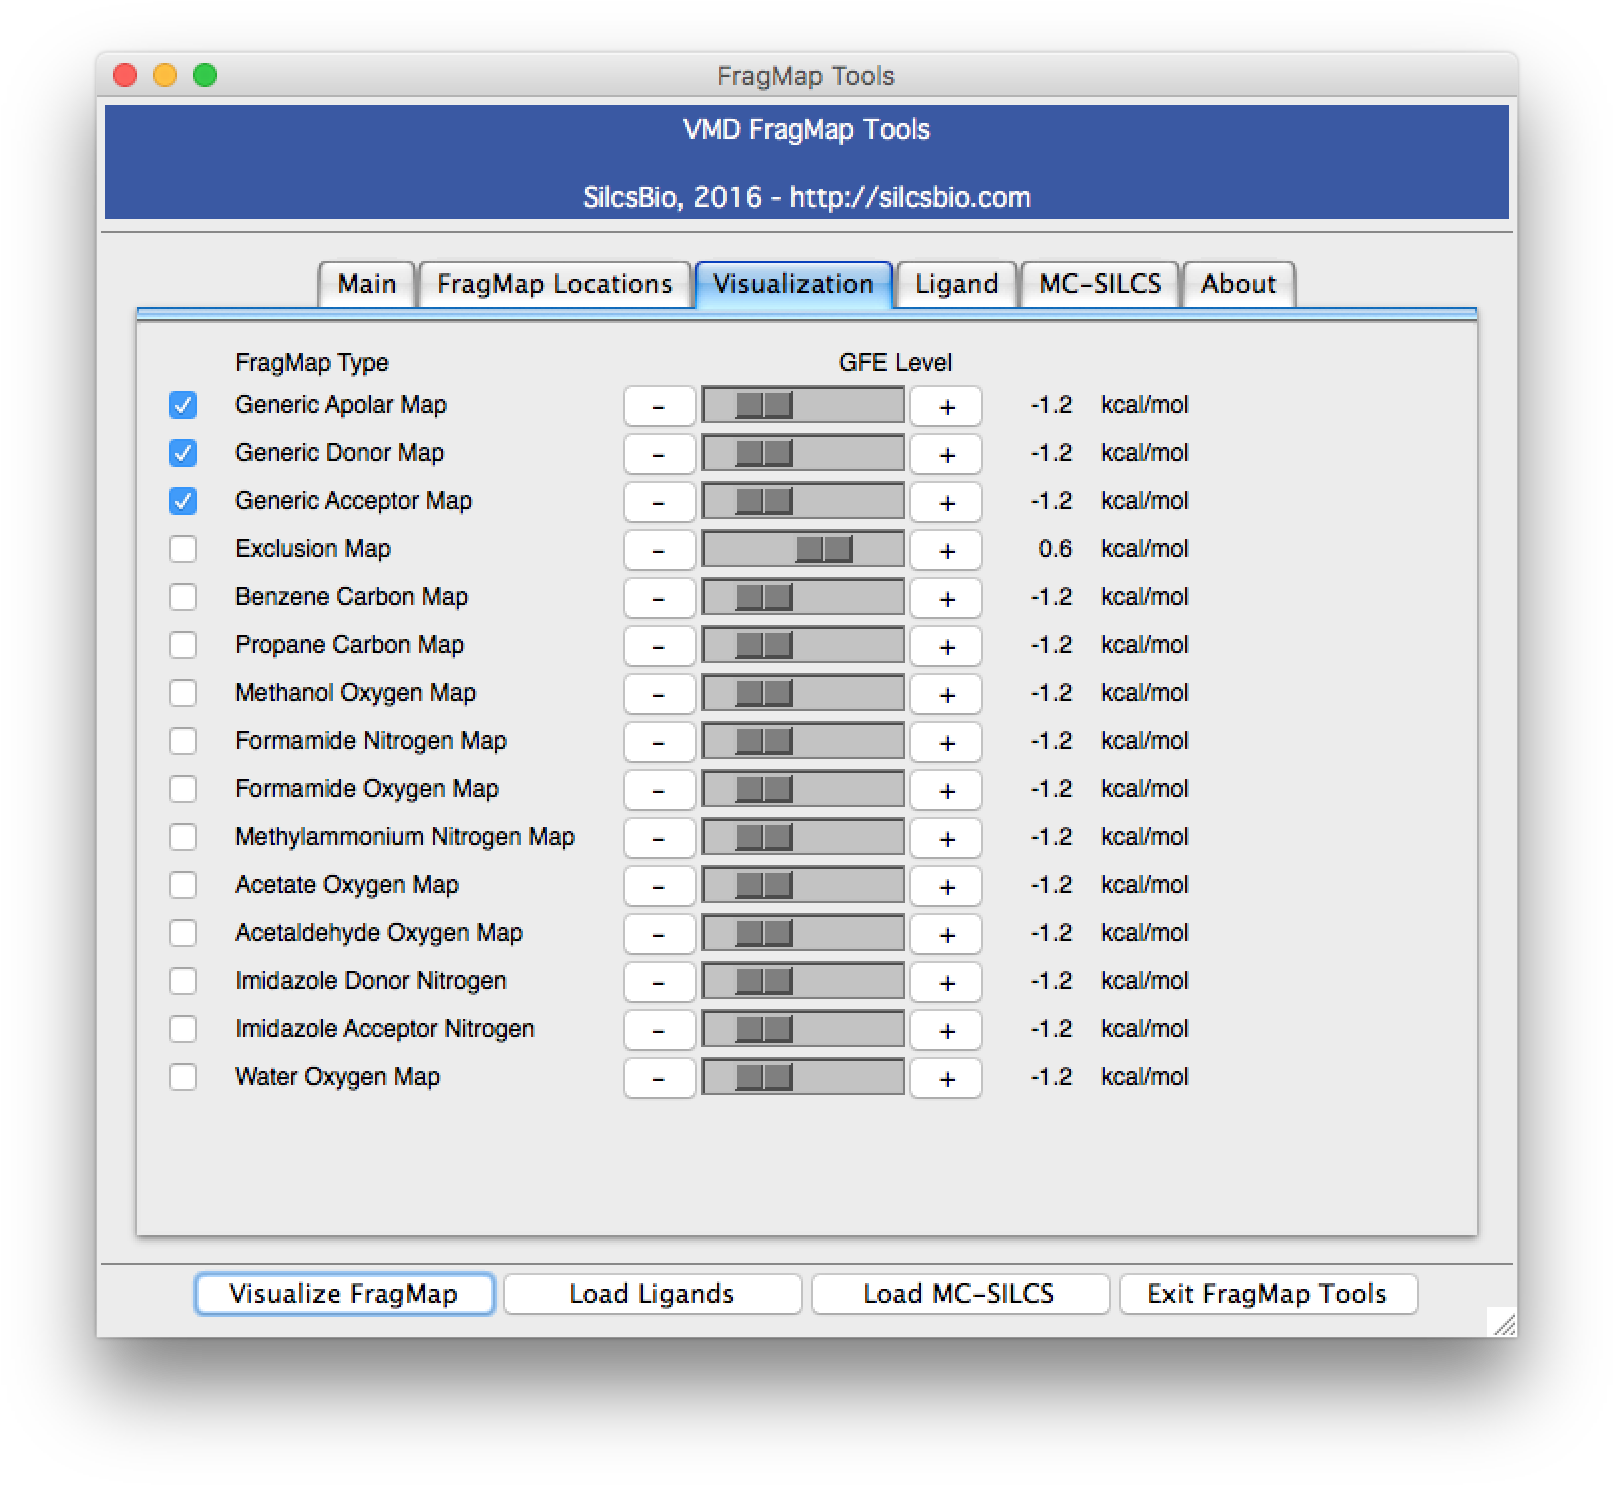Open the Ligand tab
The image size is (1613, 1485).
point(957,284)
